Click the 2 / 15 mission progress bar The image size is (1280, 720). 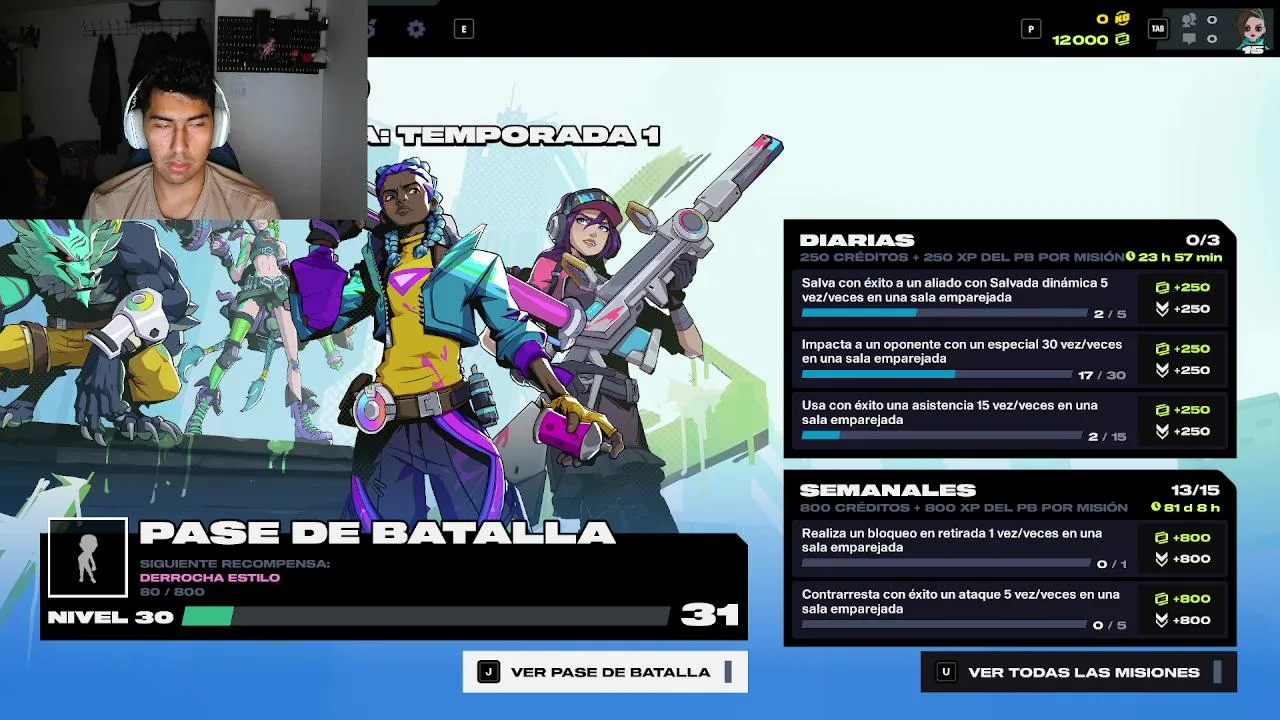942,435
